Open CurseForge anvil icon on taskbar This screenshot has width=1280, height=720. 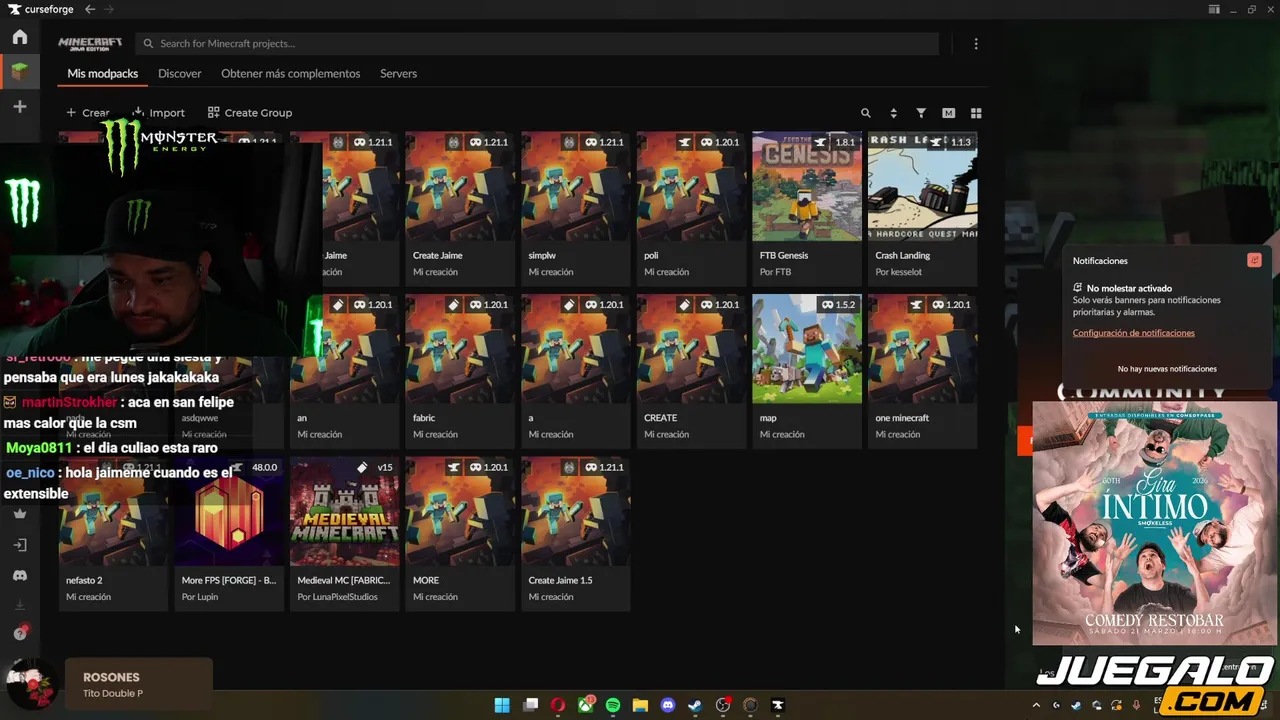pos(778,705)
